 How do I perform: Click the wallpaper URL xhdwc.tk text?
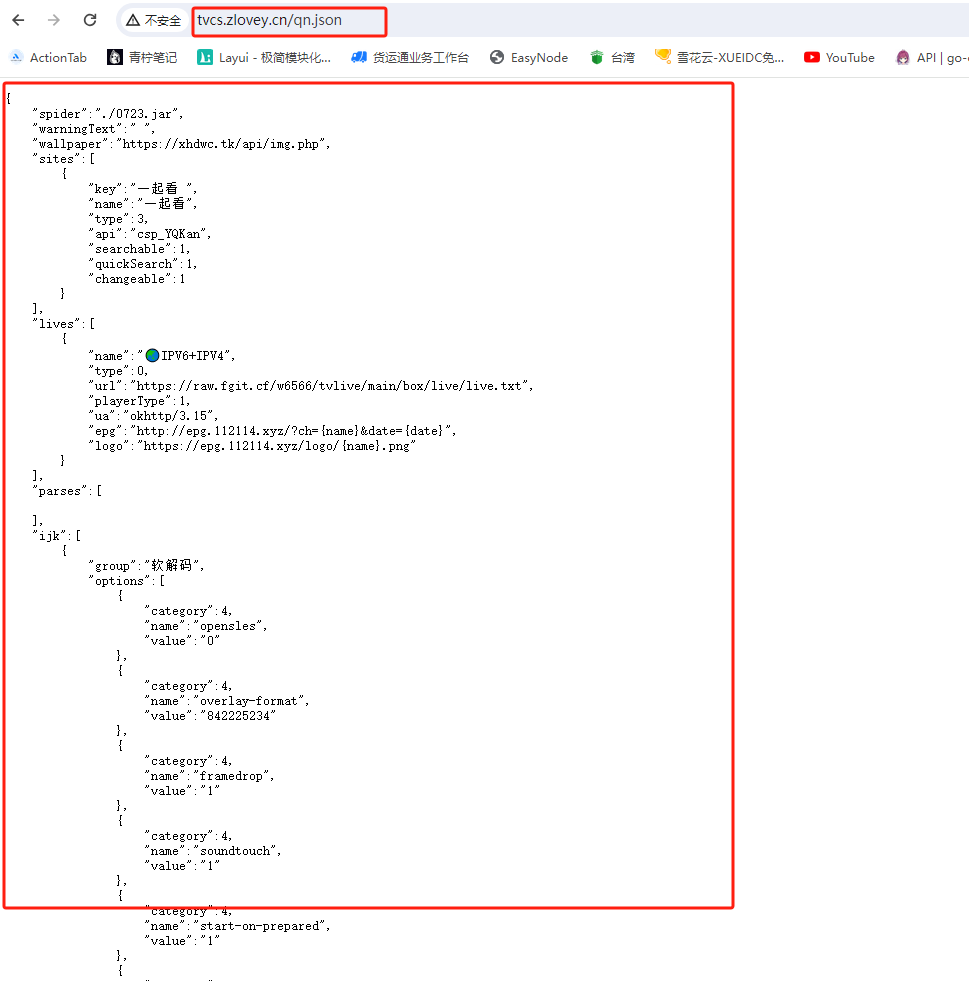coord(222,144)
